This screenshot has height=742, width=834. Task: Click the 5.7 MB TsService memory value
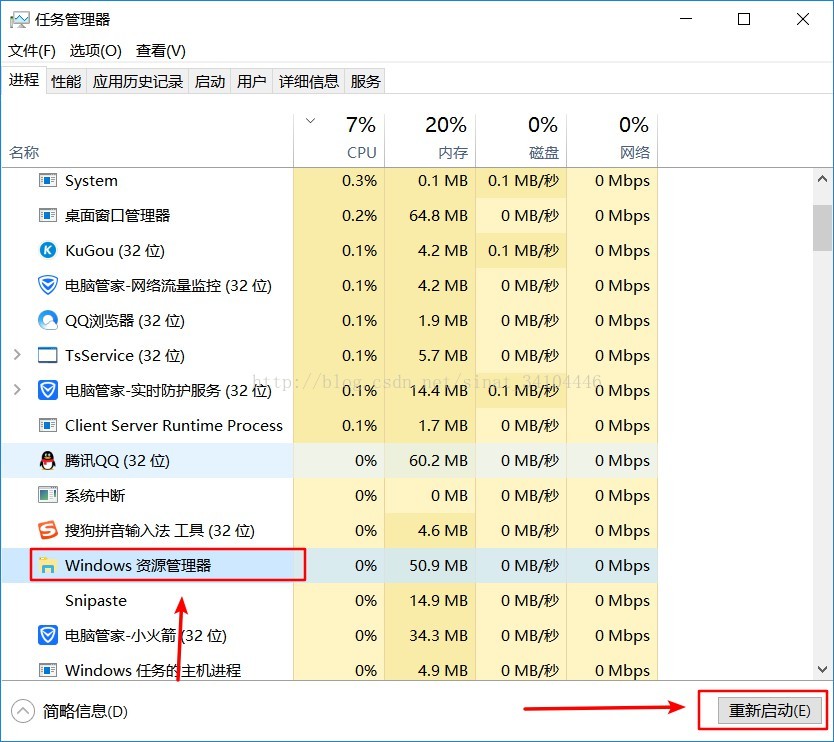pos(443,355)
